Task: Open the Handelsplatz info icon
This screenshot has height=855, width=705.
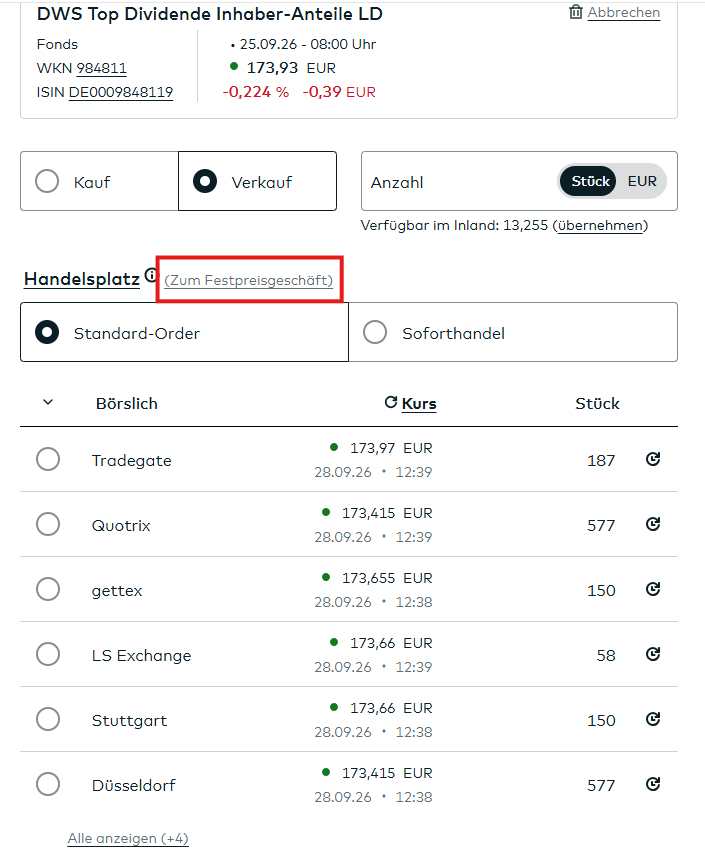Action: (x=150, y=275)
